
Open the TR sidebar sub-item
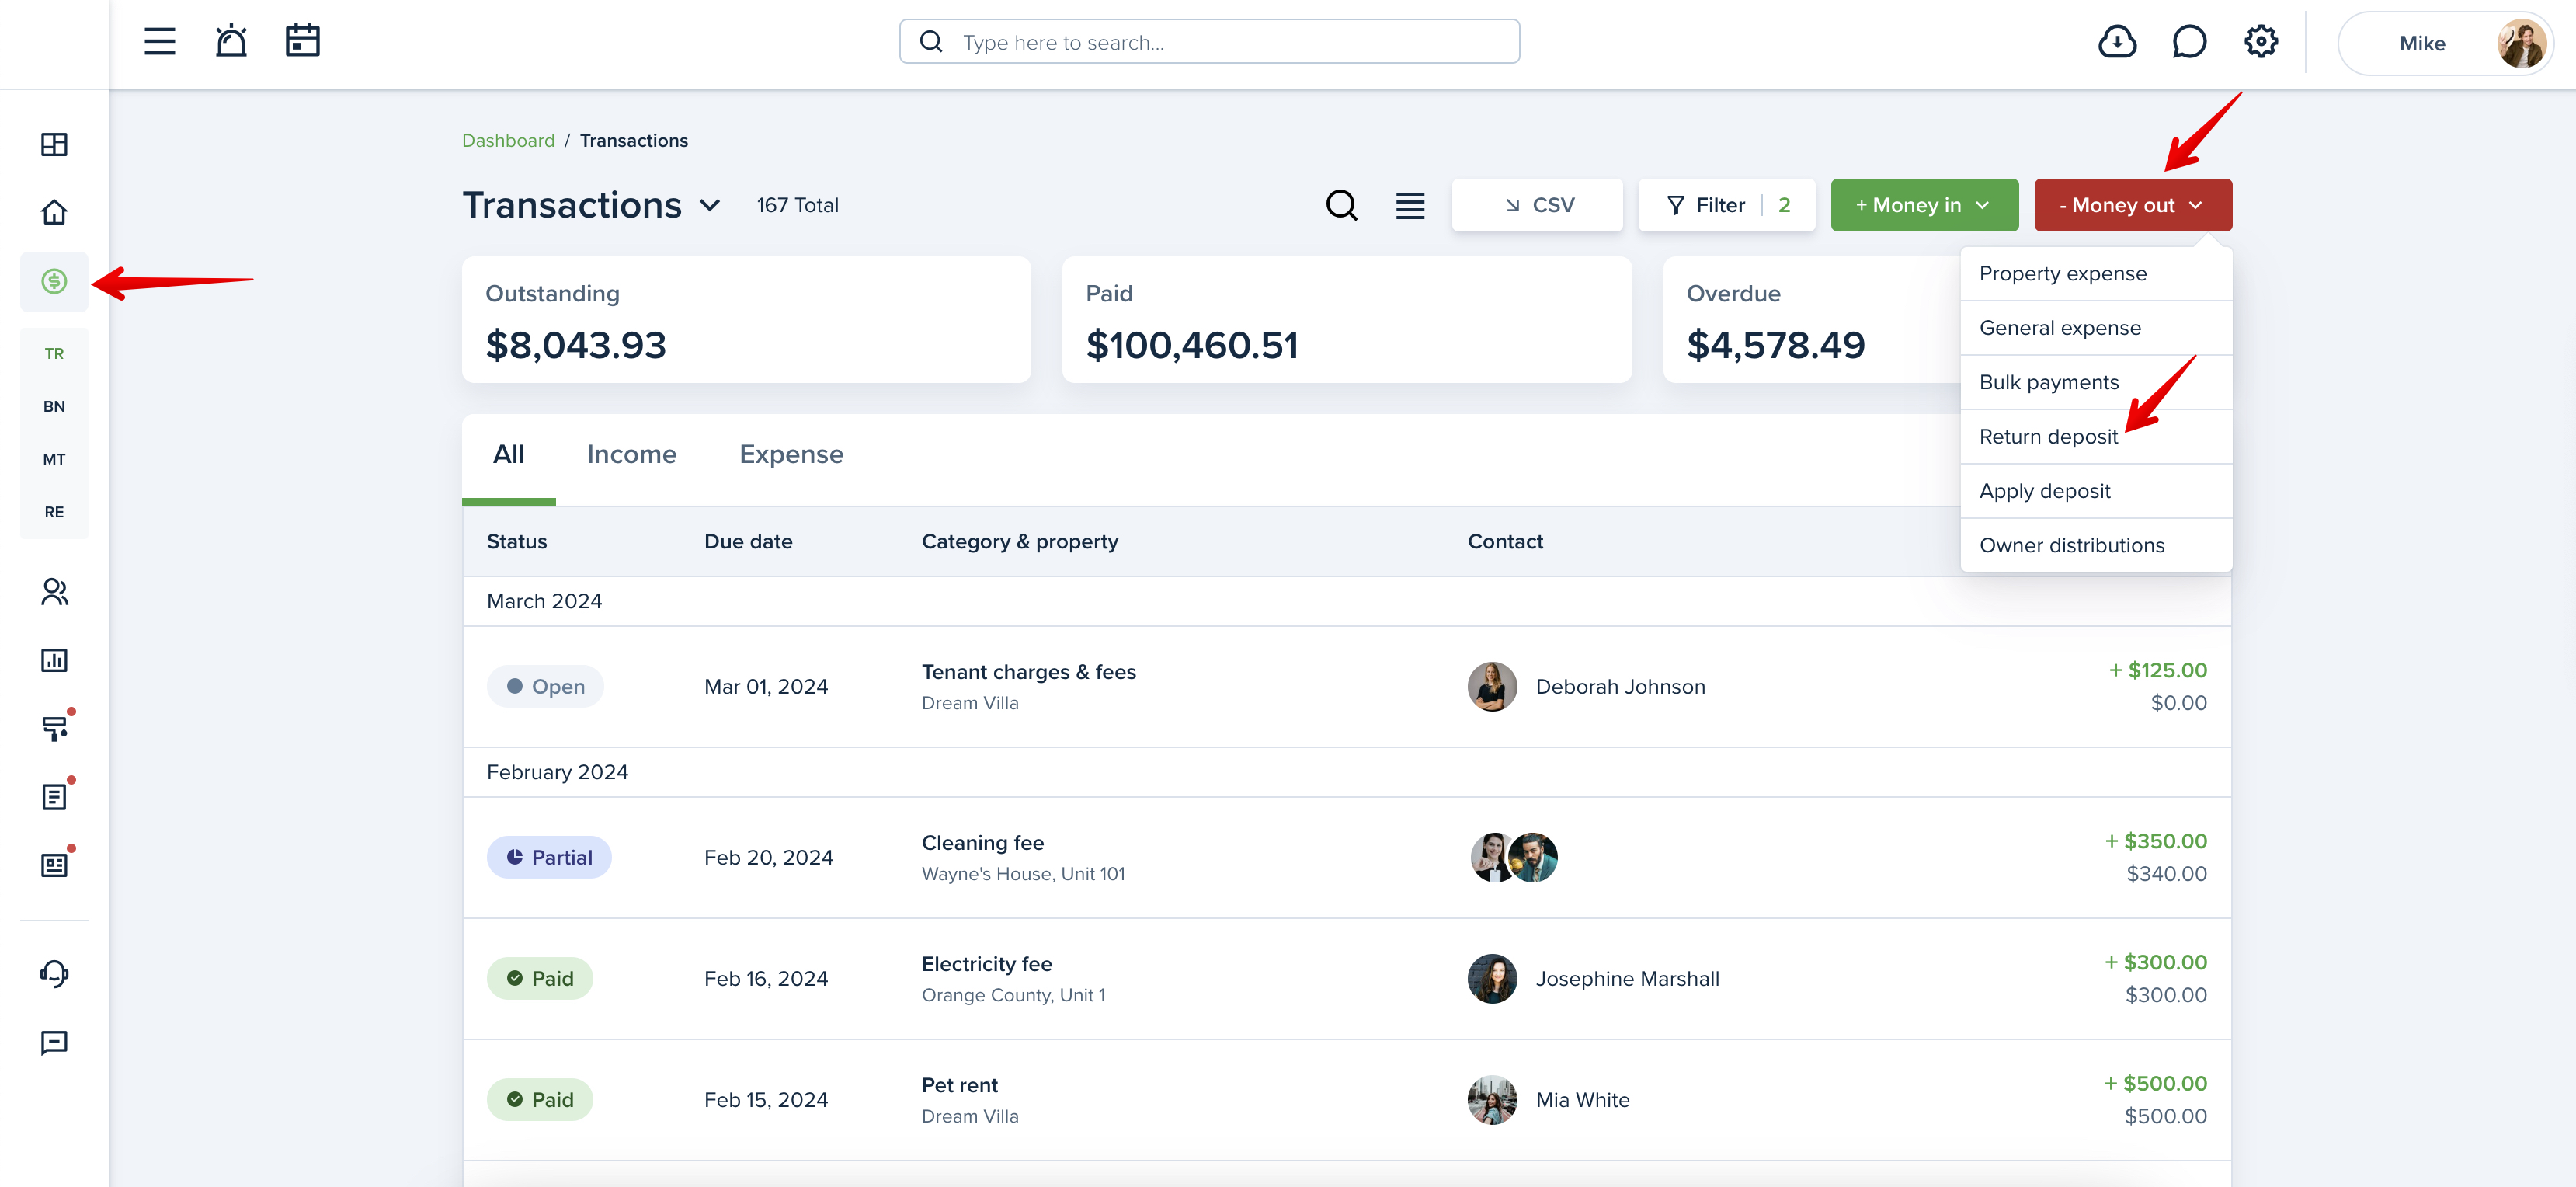click(x=54, y=354)
